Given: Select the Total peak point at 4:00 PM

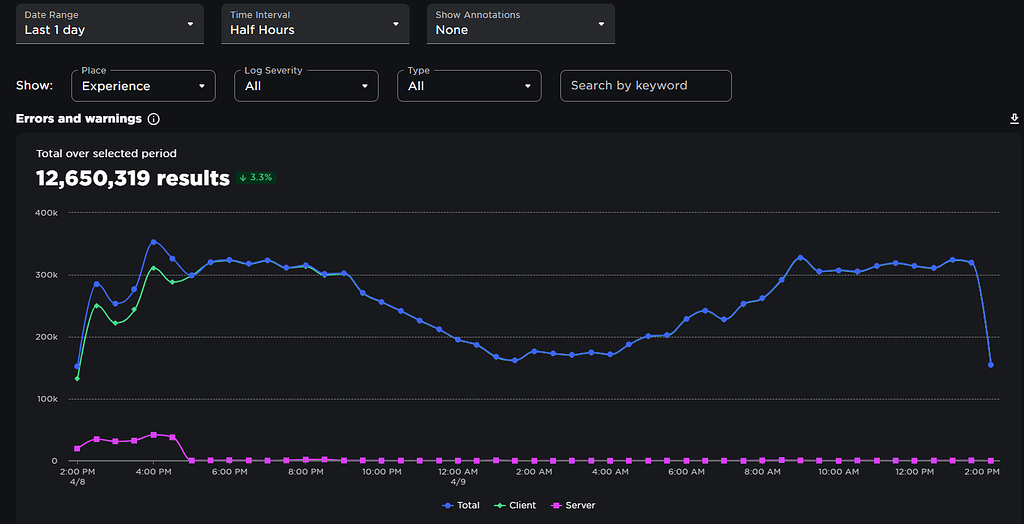Looking at the screenshot, I should tap(153, 242).
